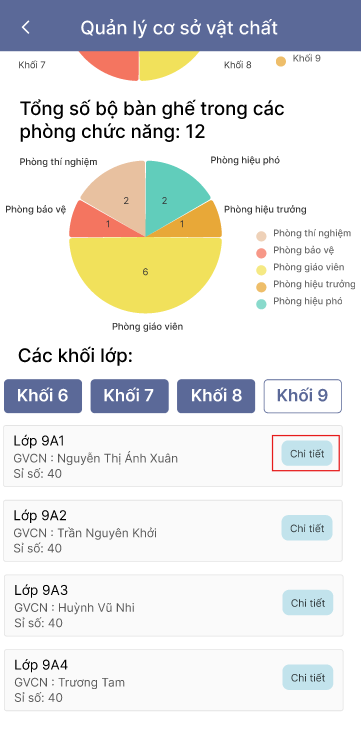Screen dimensions: 361x740
Task: Tap the back arrow in the header
Action: coord(25,27)
